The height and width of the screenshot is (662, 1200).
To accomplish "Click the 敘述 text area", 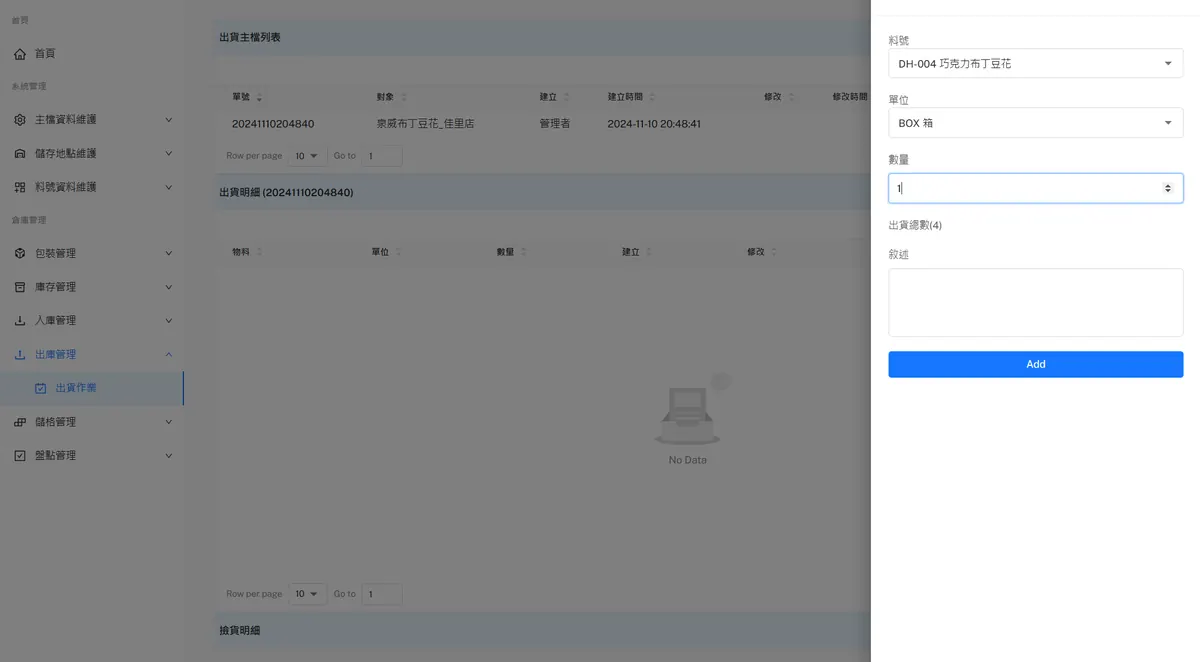I will point(1035,303).
